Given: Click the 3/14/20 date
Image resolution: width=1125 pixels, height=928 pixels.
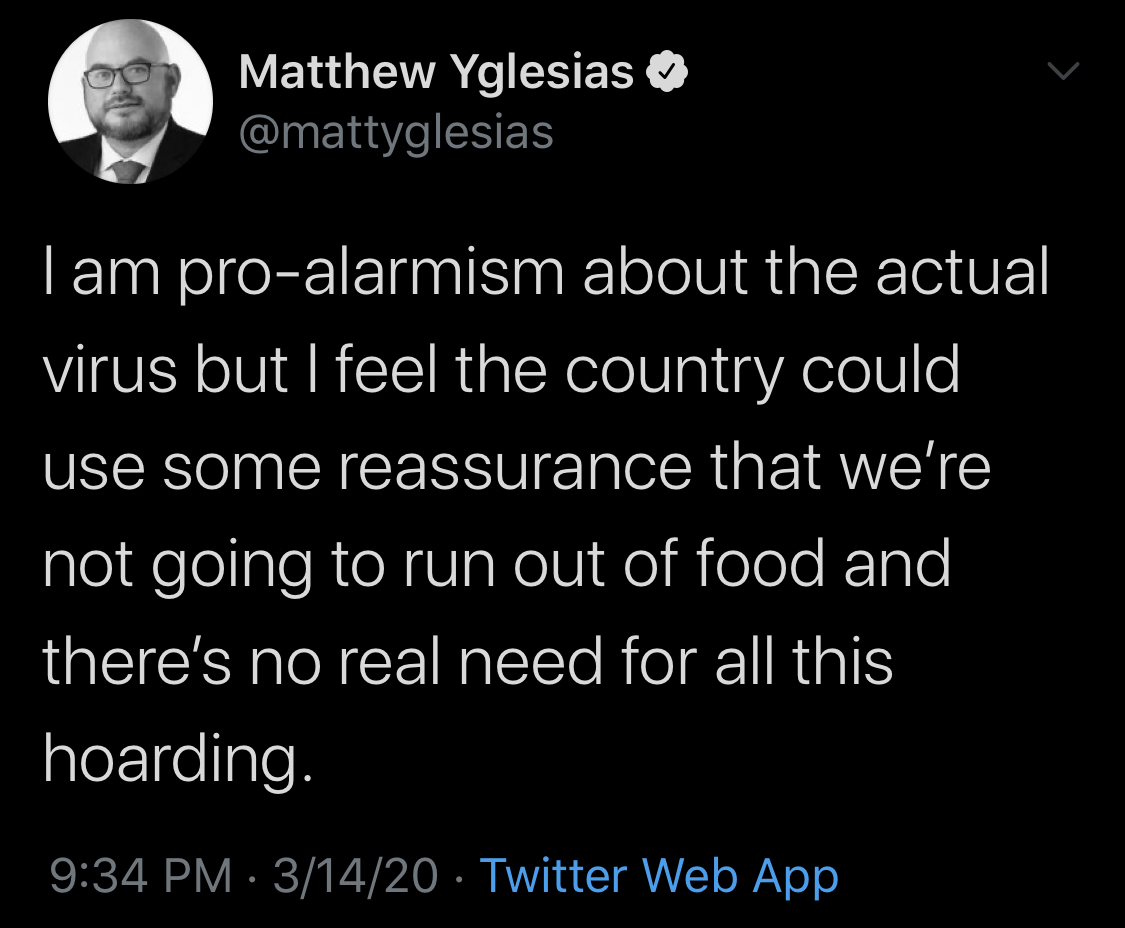Looking at the screenshot, I should coord(355,875).
